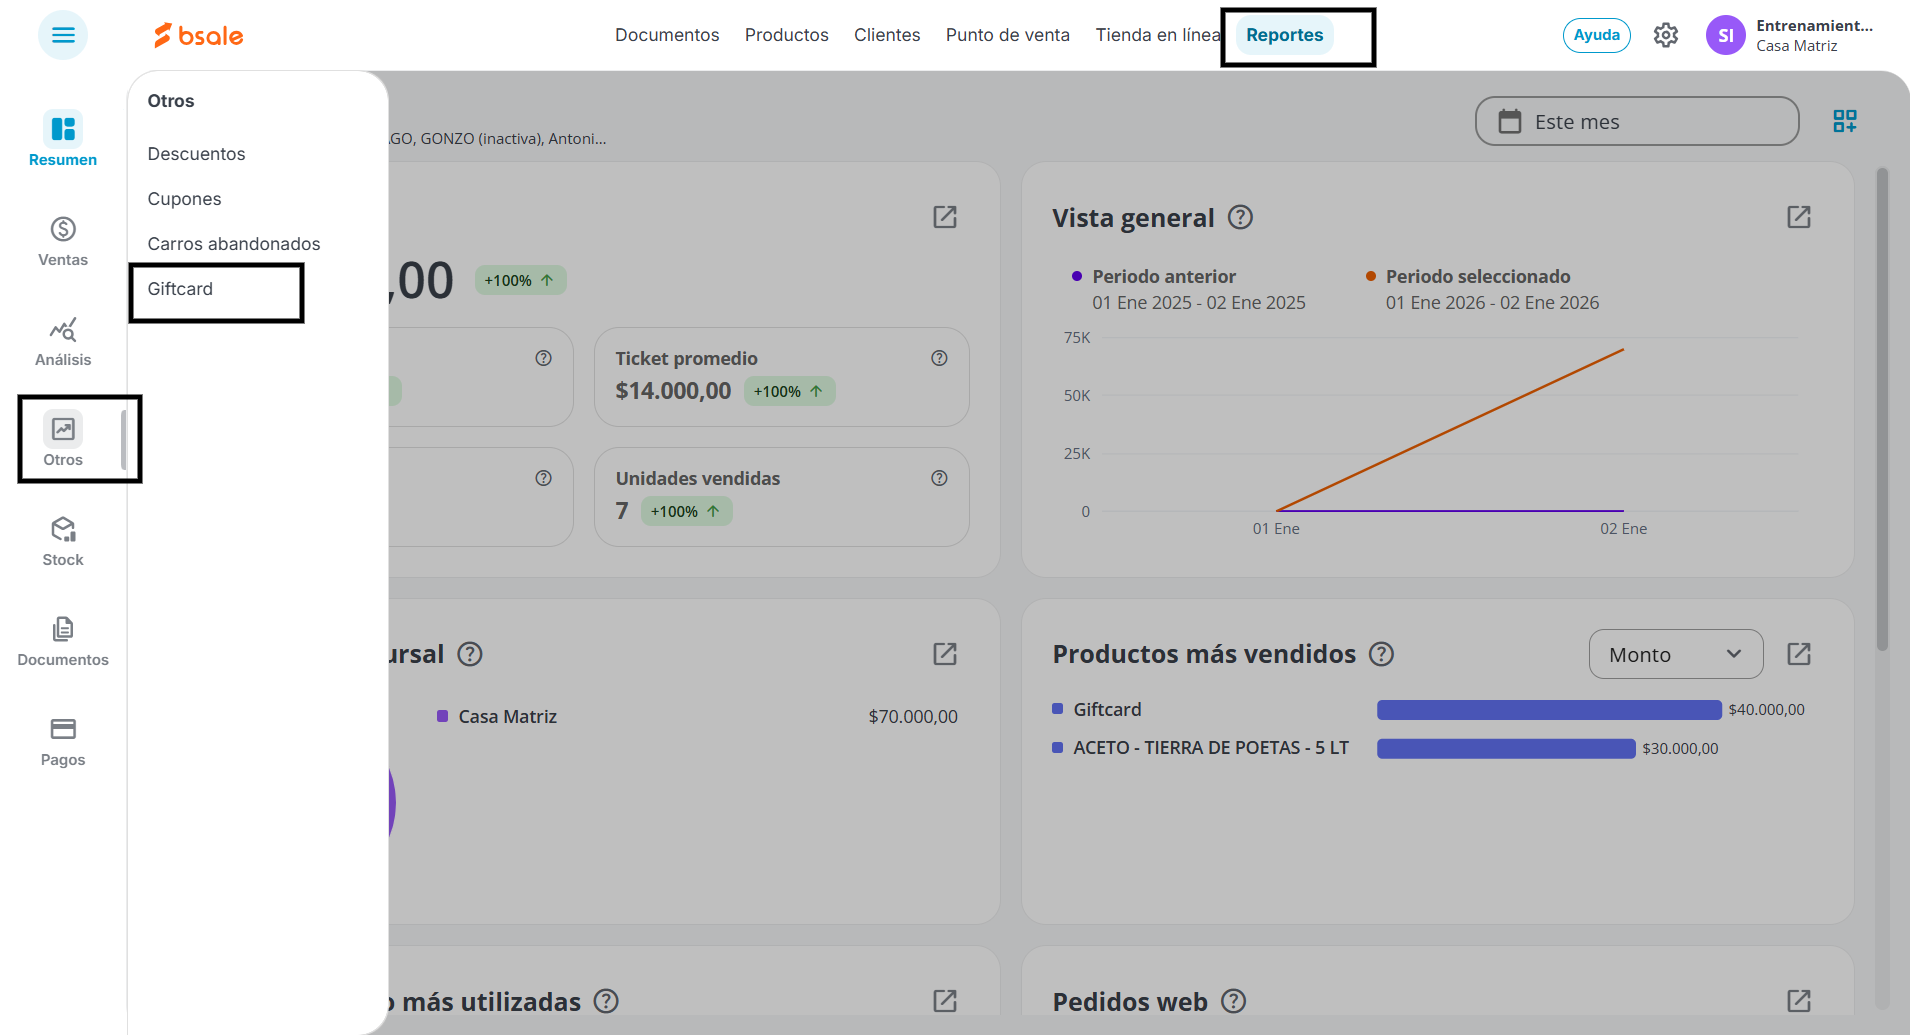Open the Ventas sidebar section

click(x=63, y=241)
